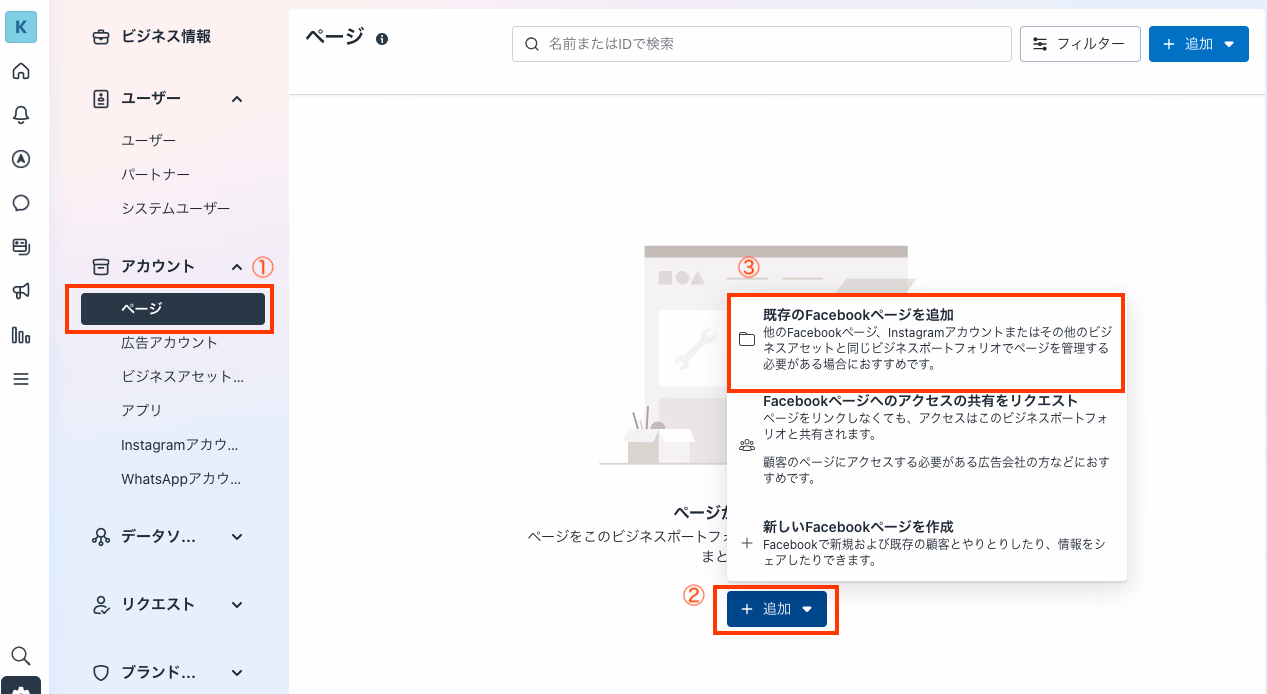Click the briefcase icon beside ビジネス情報
This screenshot has width=1267, height=694.
point(101,37)
